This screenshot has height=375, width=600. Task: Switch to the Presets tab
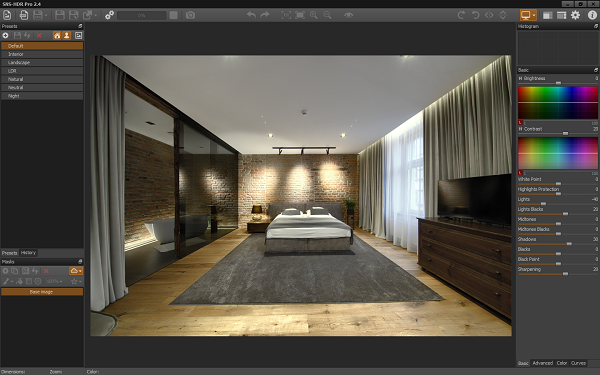[x=10, y=253]
